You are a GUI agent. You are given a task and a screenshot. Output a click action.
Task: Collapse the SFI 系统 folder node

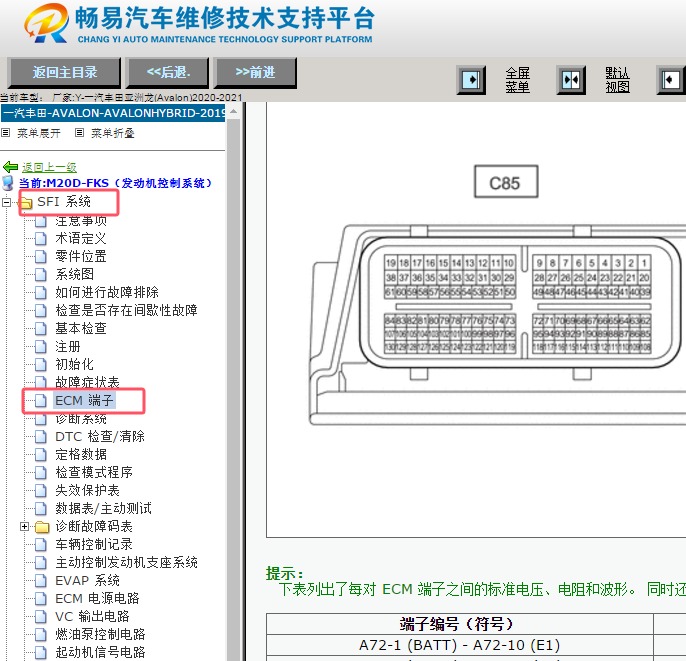coord(7,202)
